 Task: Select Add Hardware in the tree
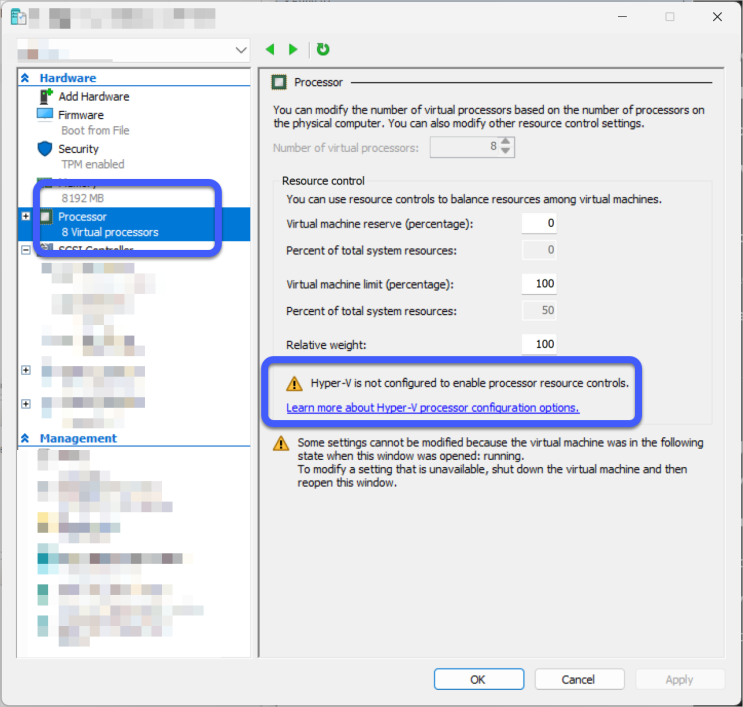pyautogui.click(x=94, y=97)
